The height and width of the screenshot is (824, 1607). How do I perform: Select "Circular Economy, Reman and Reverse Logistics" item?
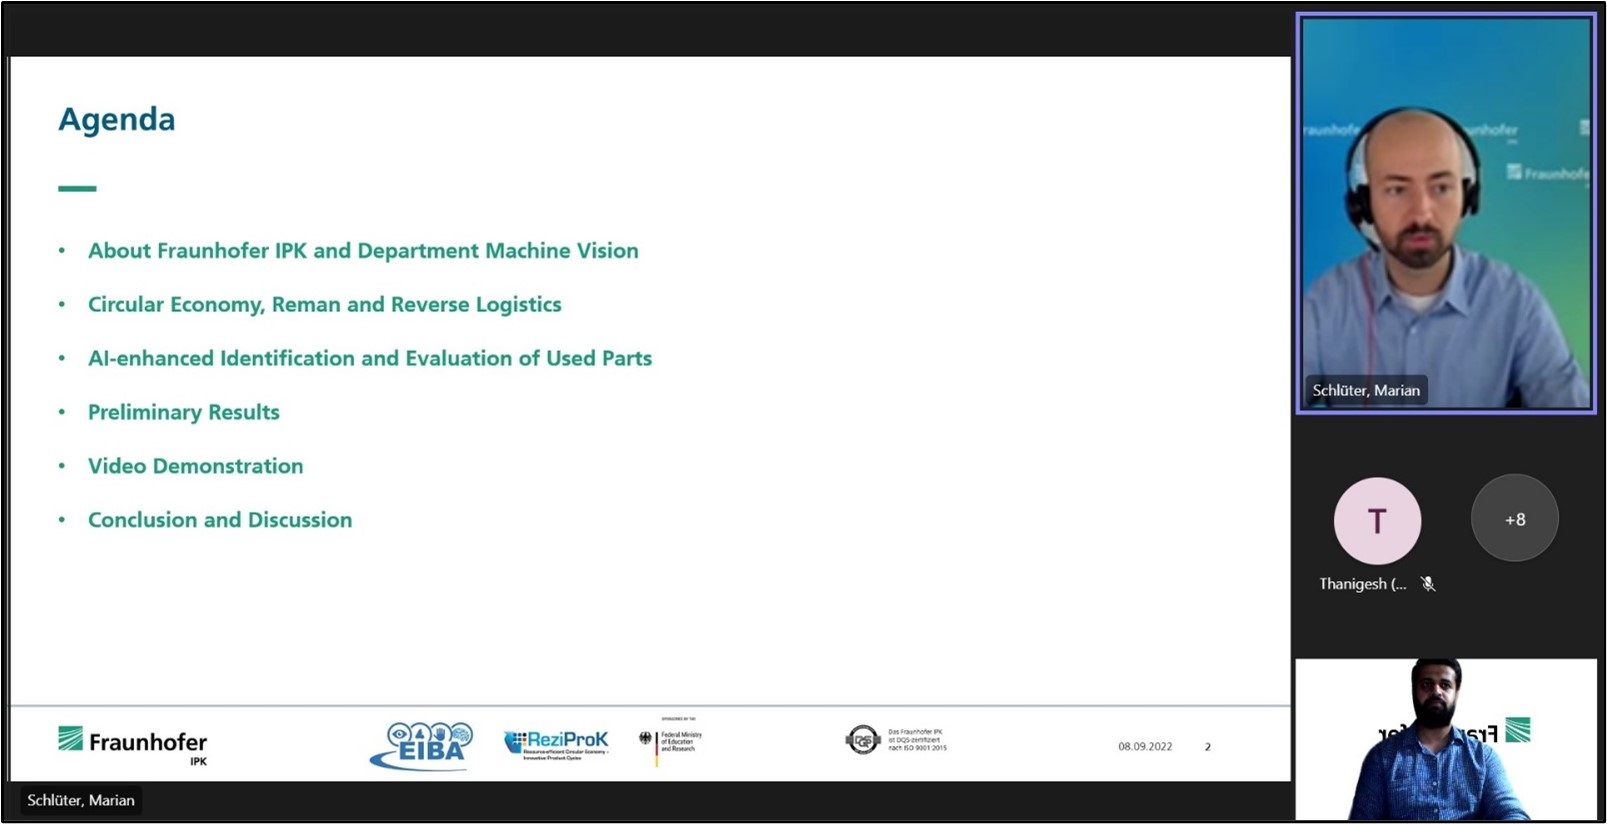[x=324, y=304]
